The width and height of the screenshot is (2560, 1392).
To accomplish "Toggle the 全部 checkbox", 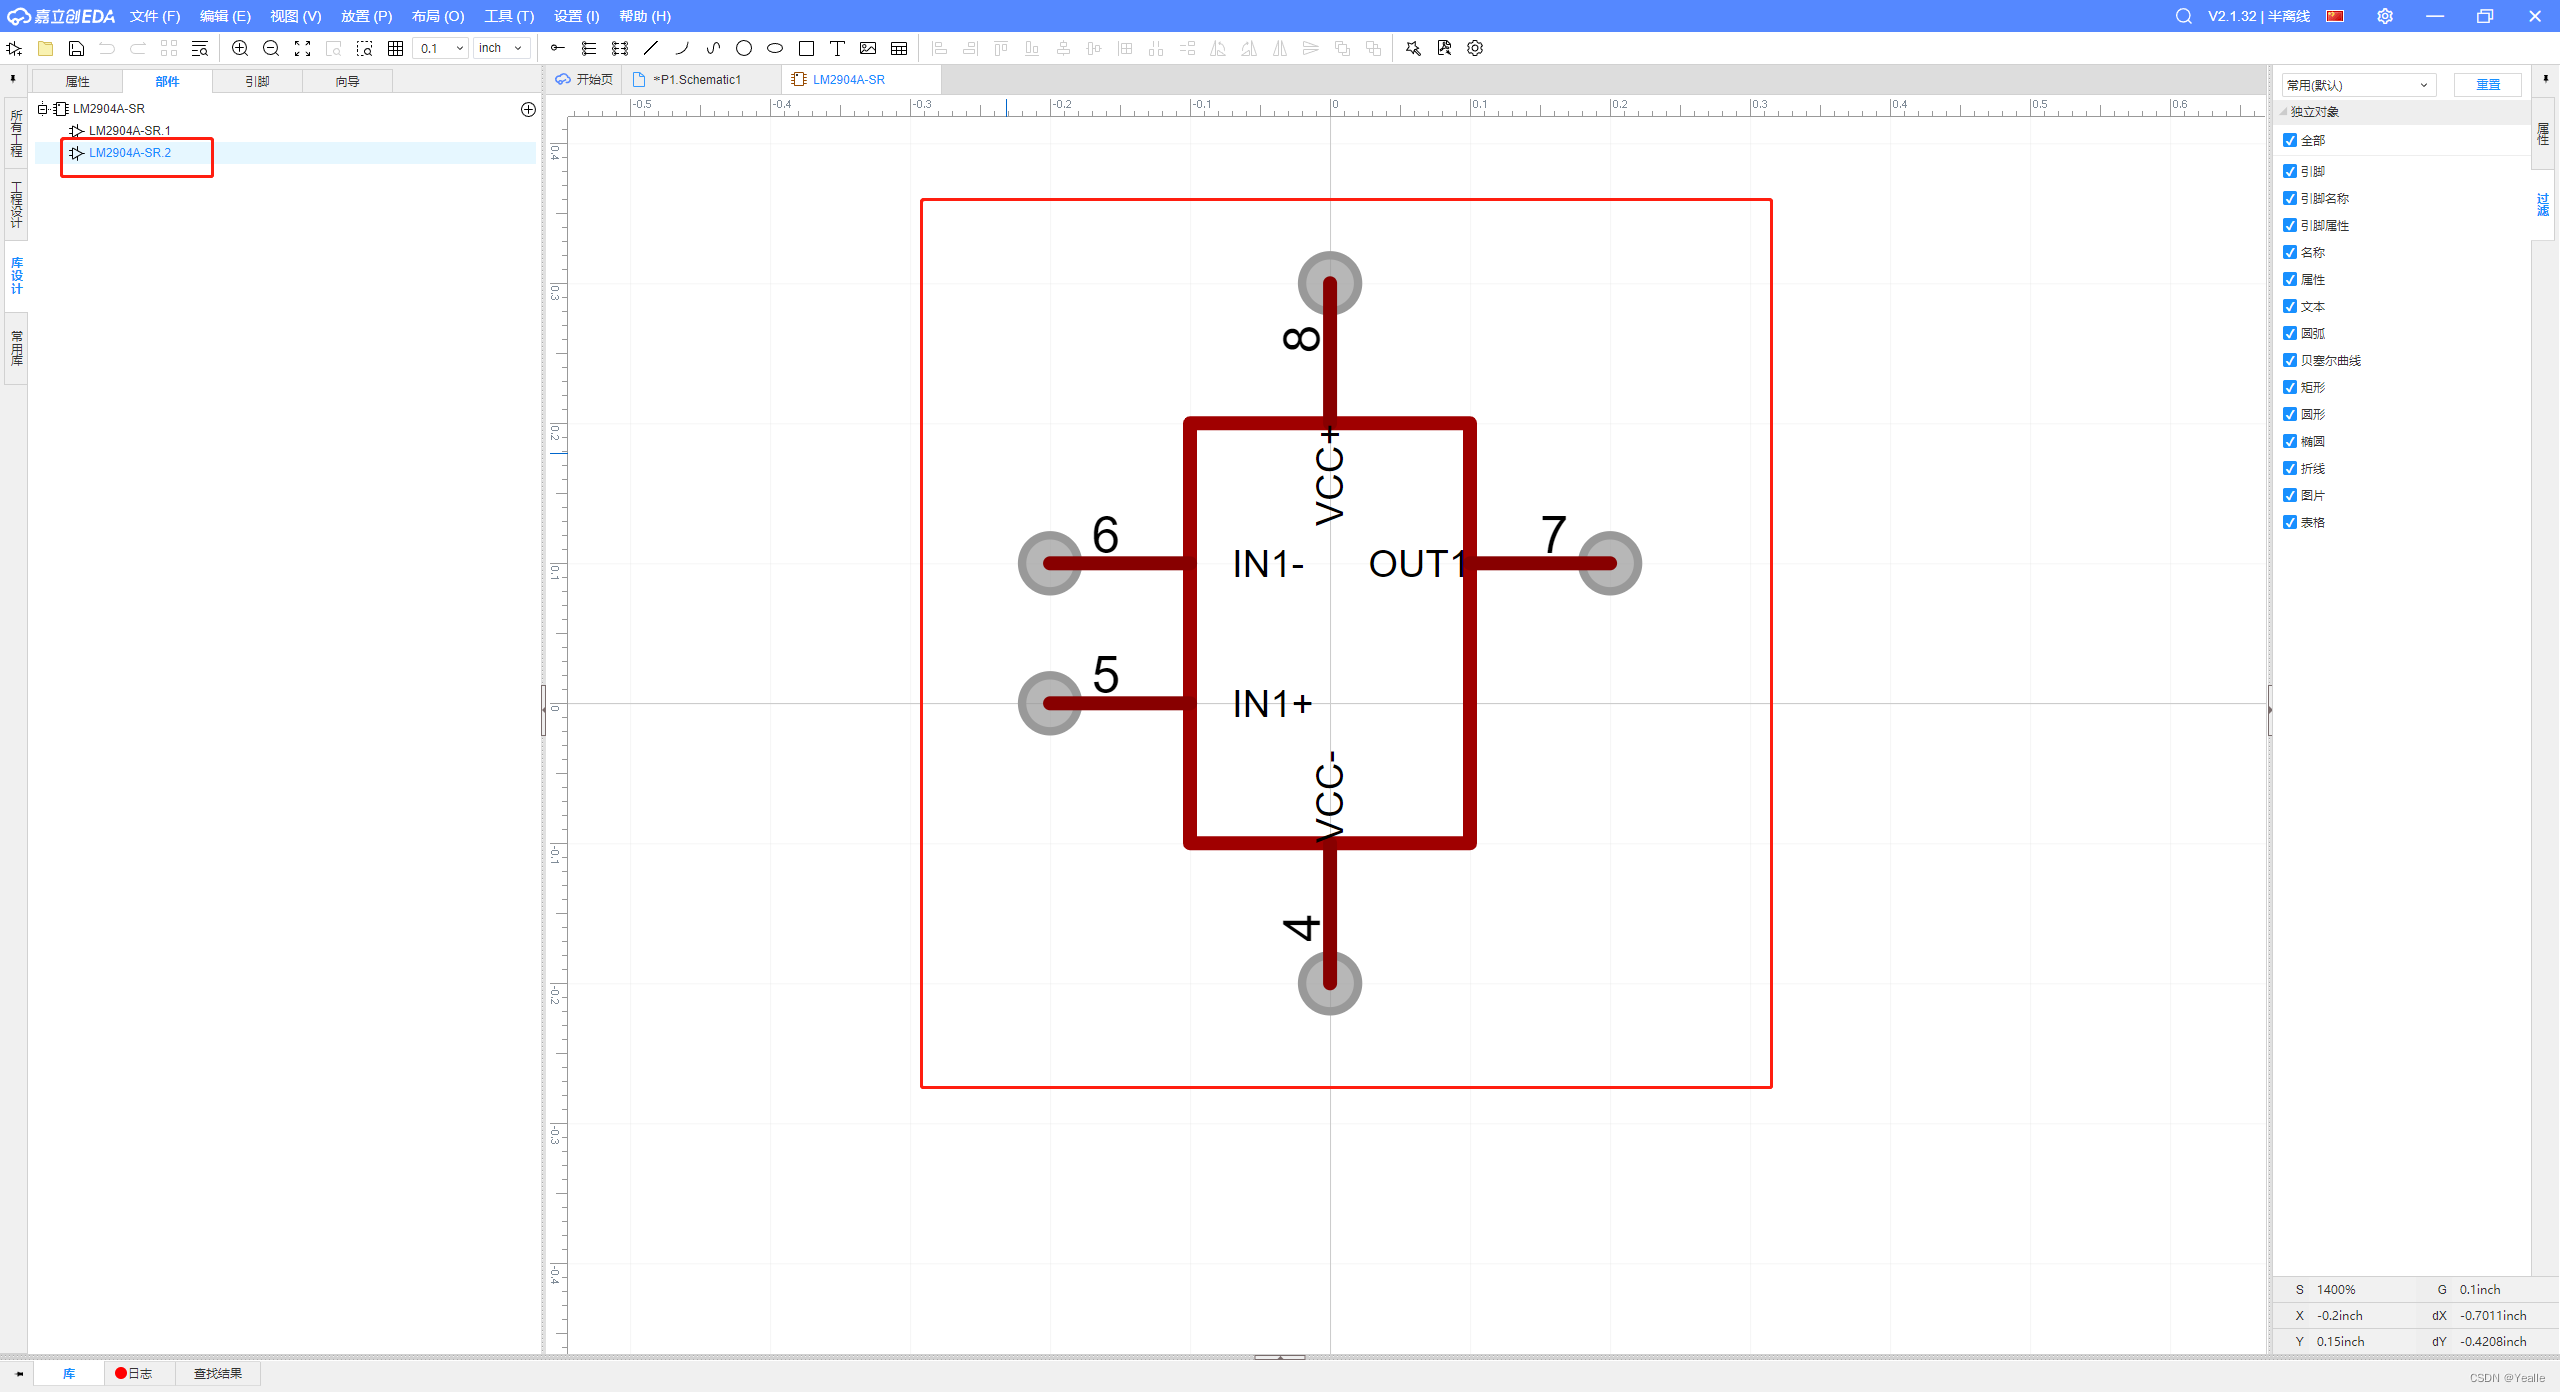I will point(2290,140).
